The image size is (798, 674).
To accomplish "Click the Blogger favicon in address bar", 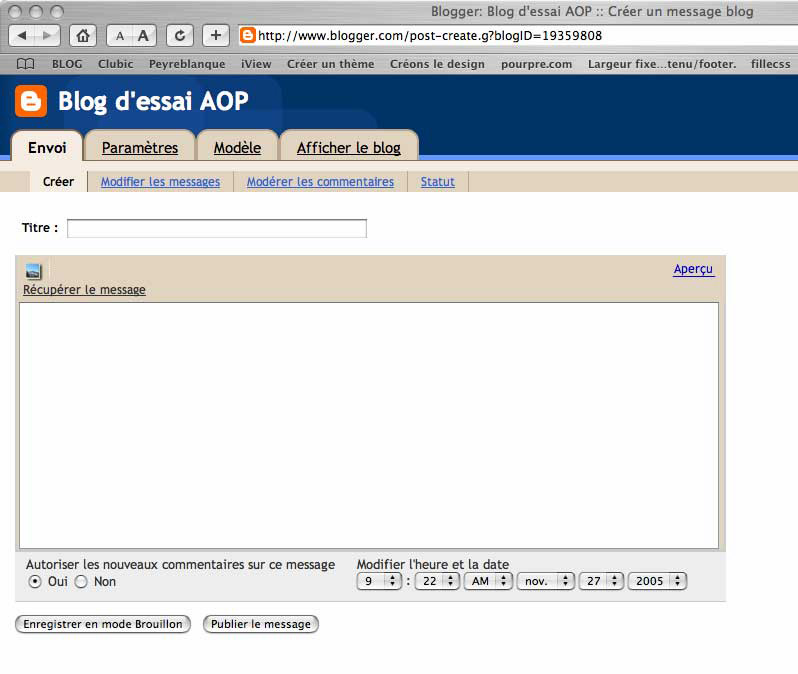I will [247, 35].
